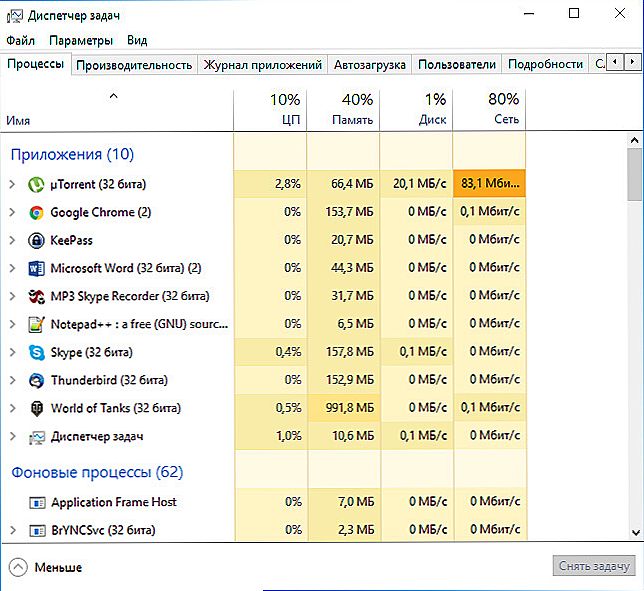Sort by the Имя column header
This screenshot has height=591, width=644.
pyautogui.click(x=117, y=110)
